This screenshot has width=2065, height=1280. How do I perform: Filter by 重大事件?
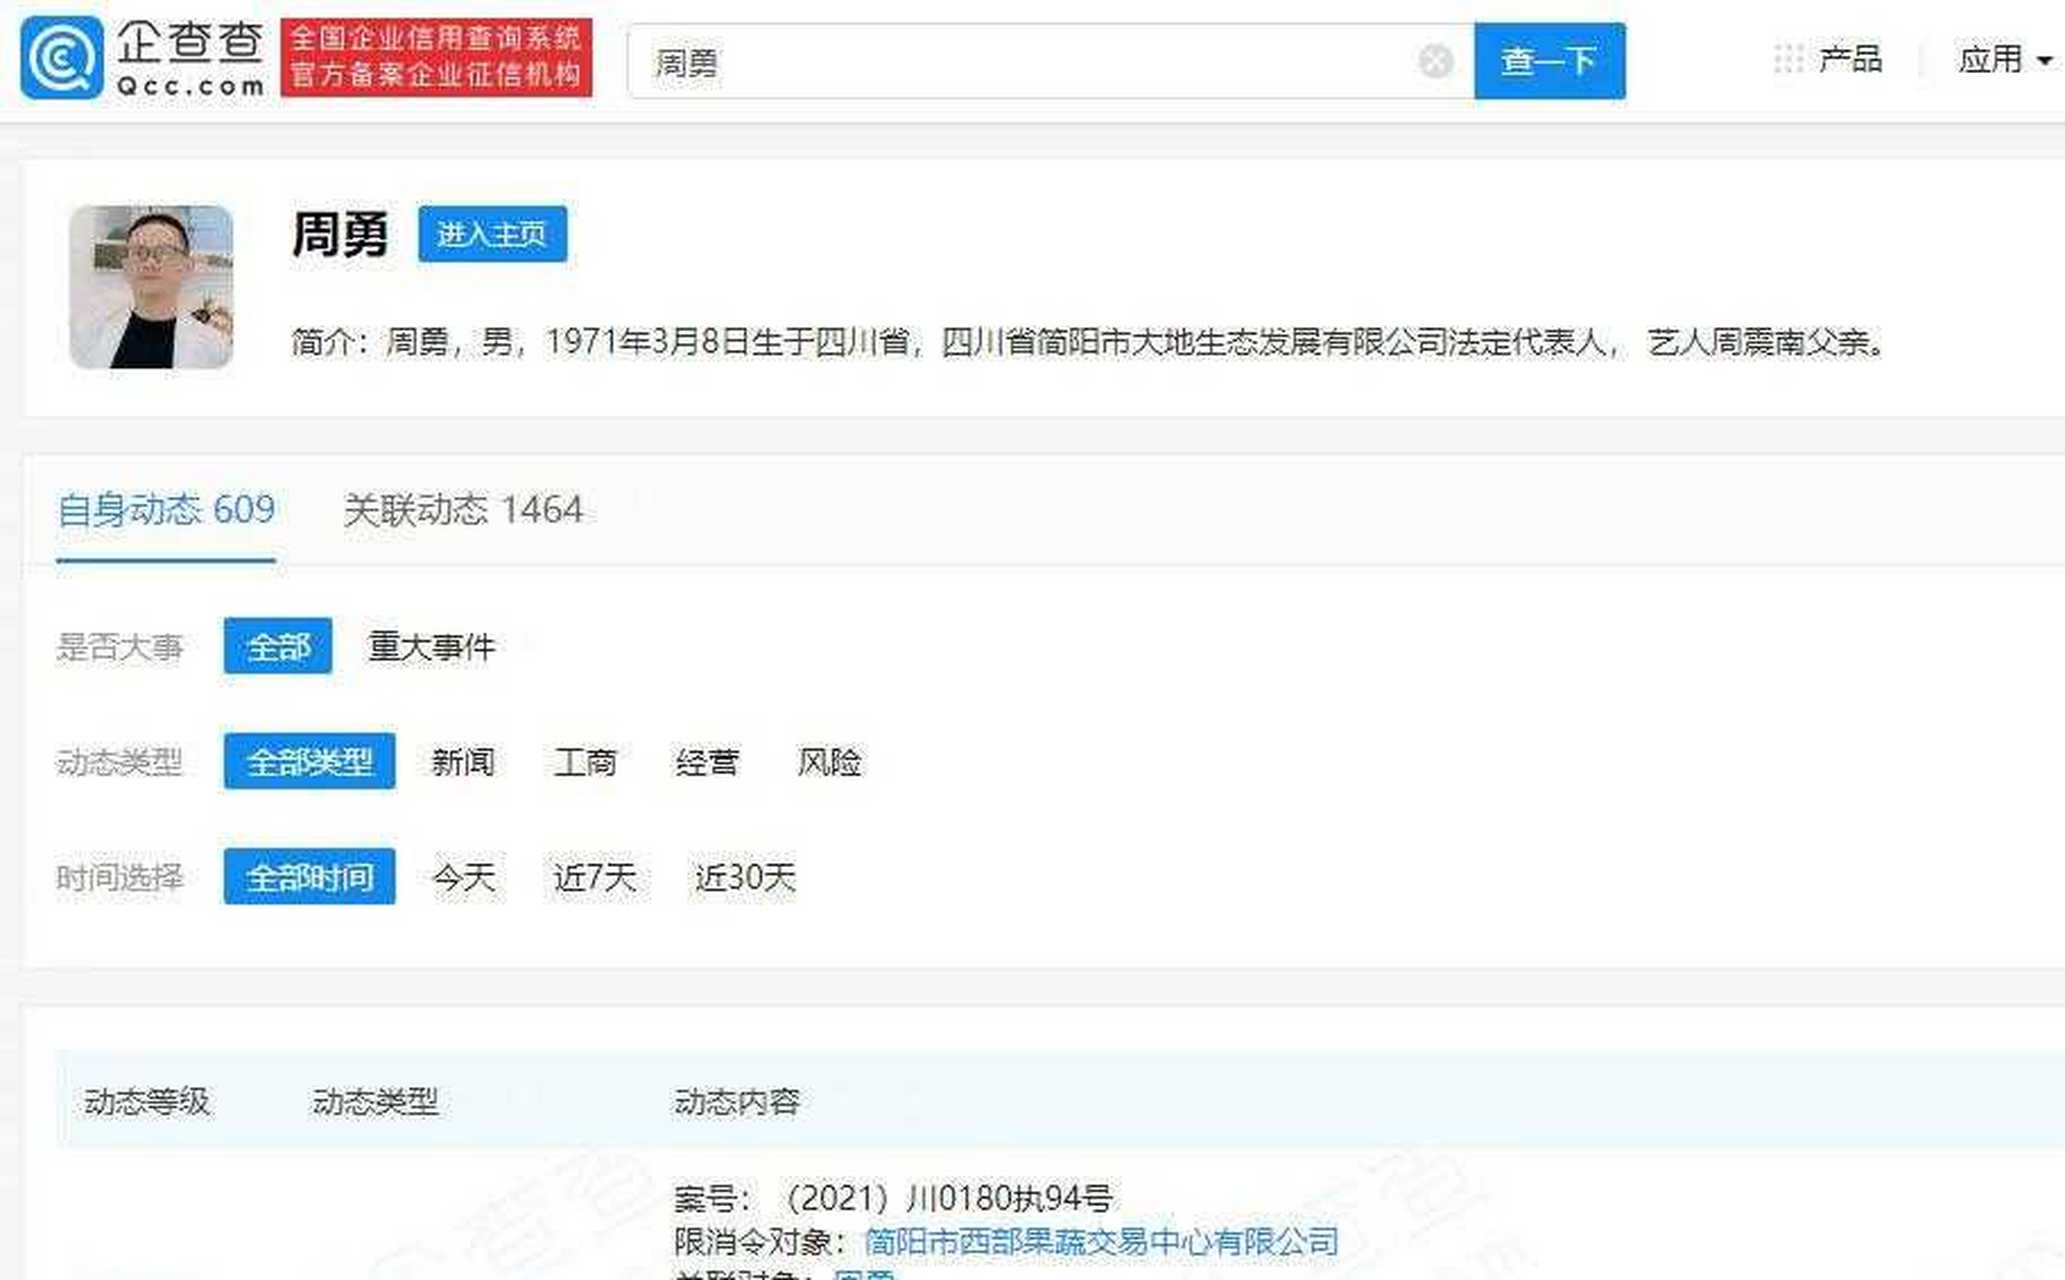pos(432,647)
